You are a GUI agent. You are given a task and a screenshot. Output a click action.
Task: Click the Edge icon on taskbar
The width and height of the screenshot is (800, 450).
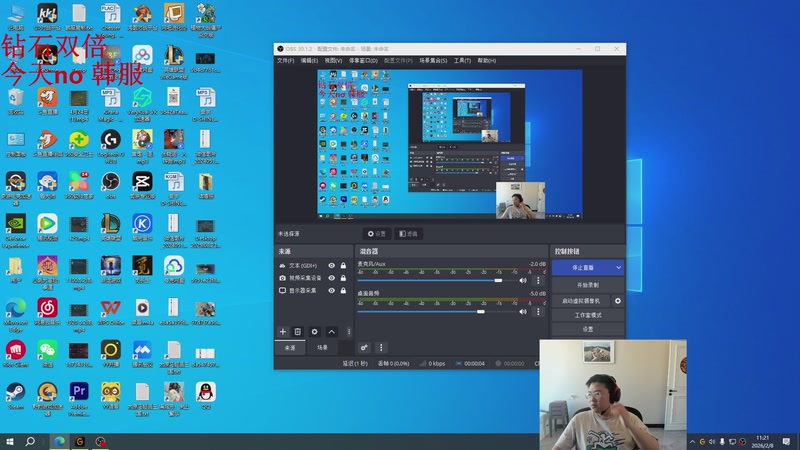[x=60, y=441]
